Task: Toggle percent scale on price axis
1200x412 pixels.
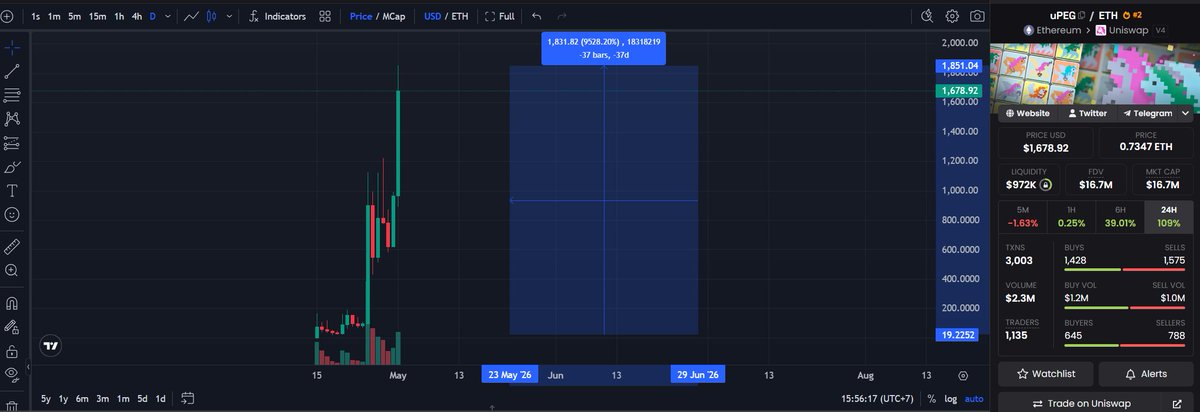Action: 931,399
